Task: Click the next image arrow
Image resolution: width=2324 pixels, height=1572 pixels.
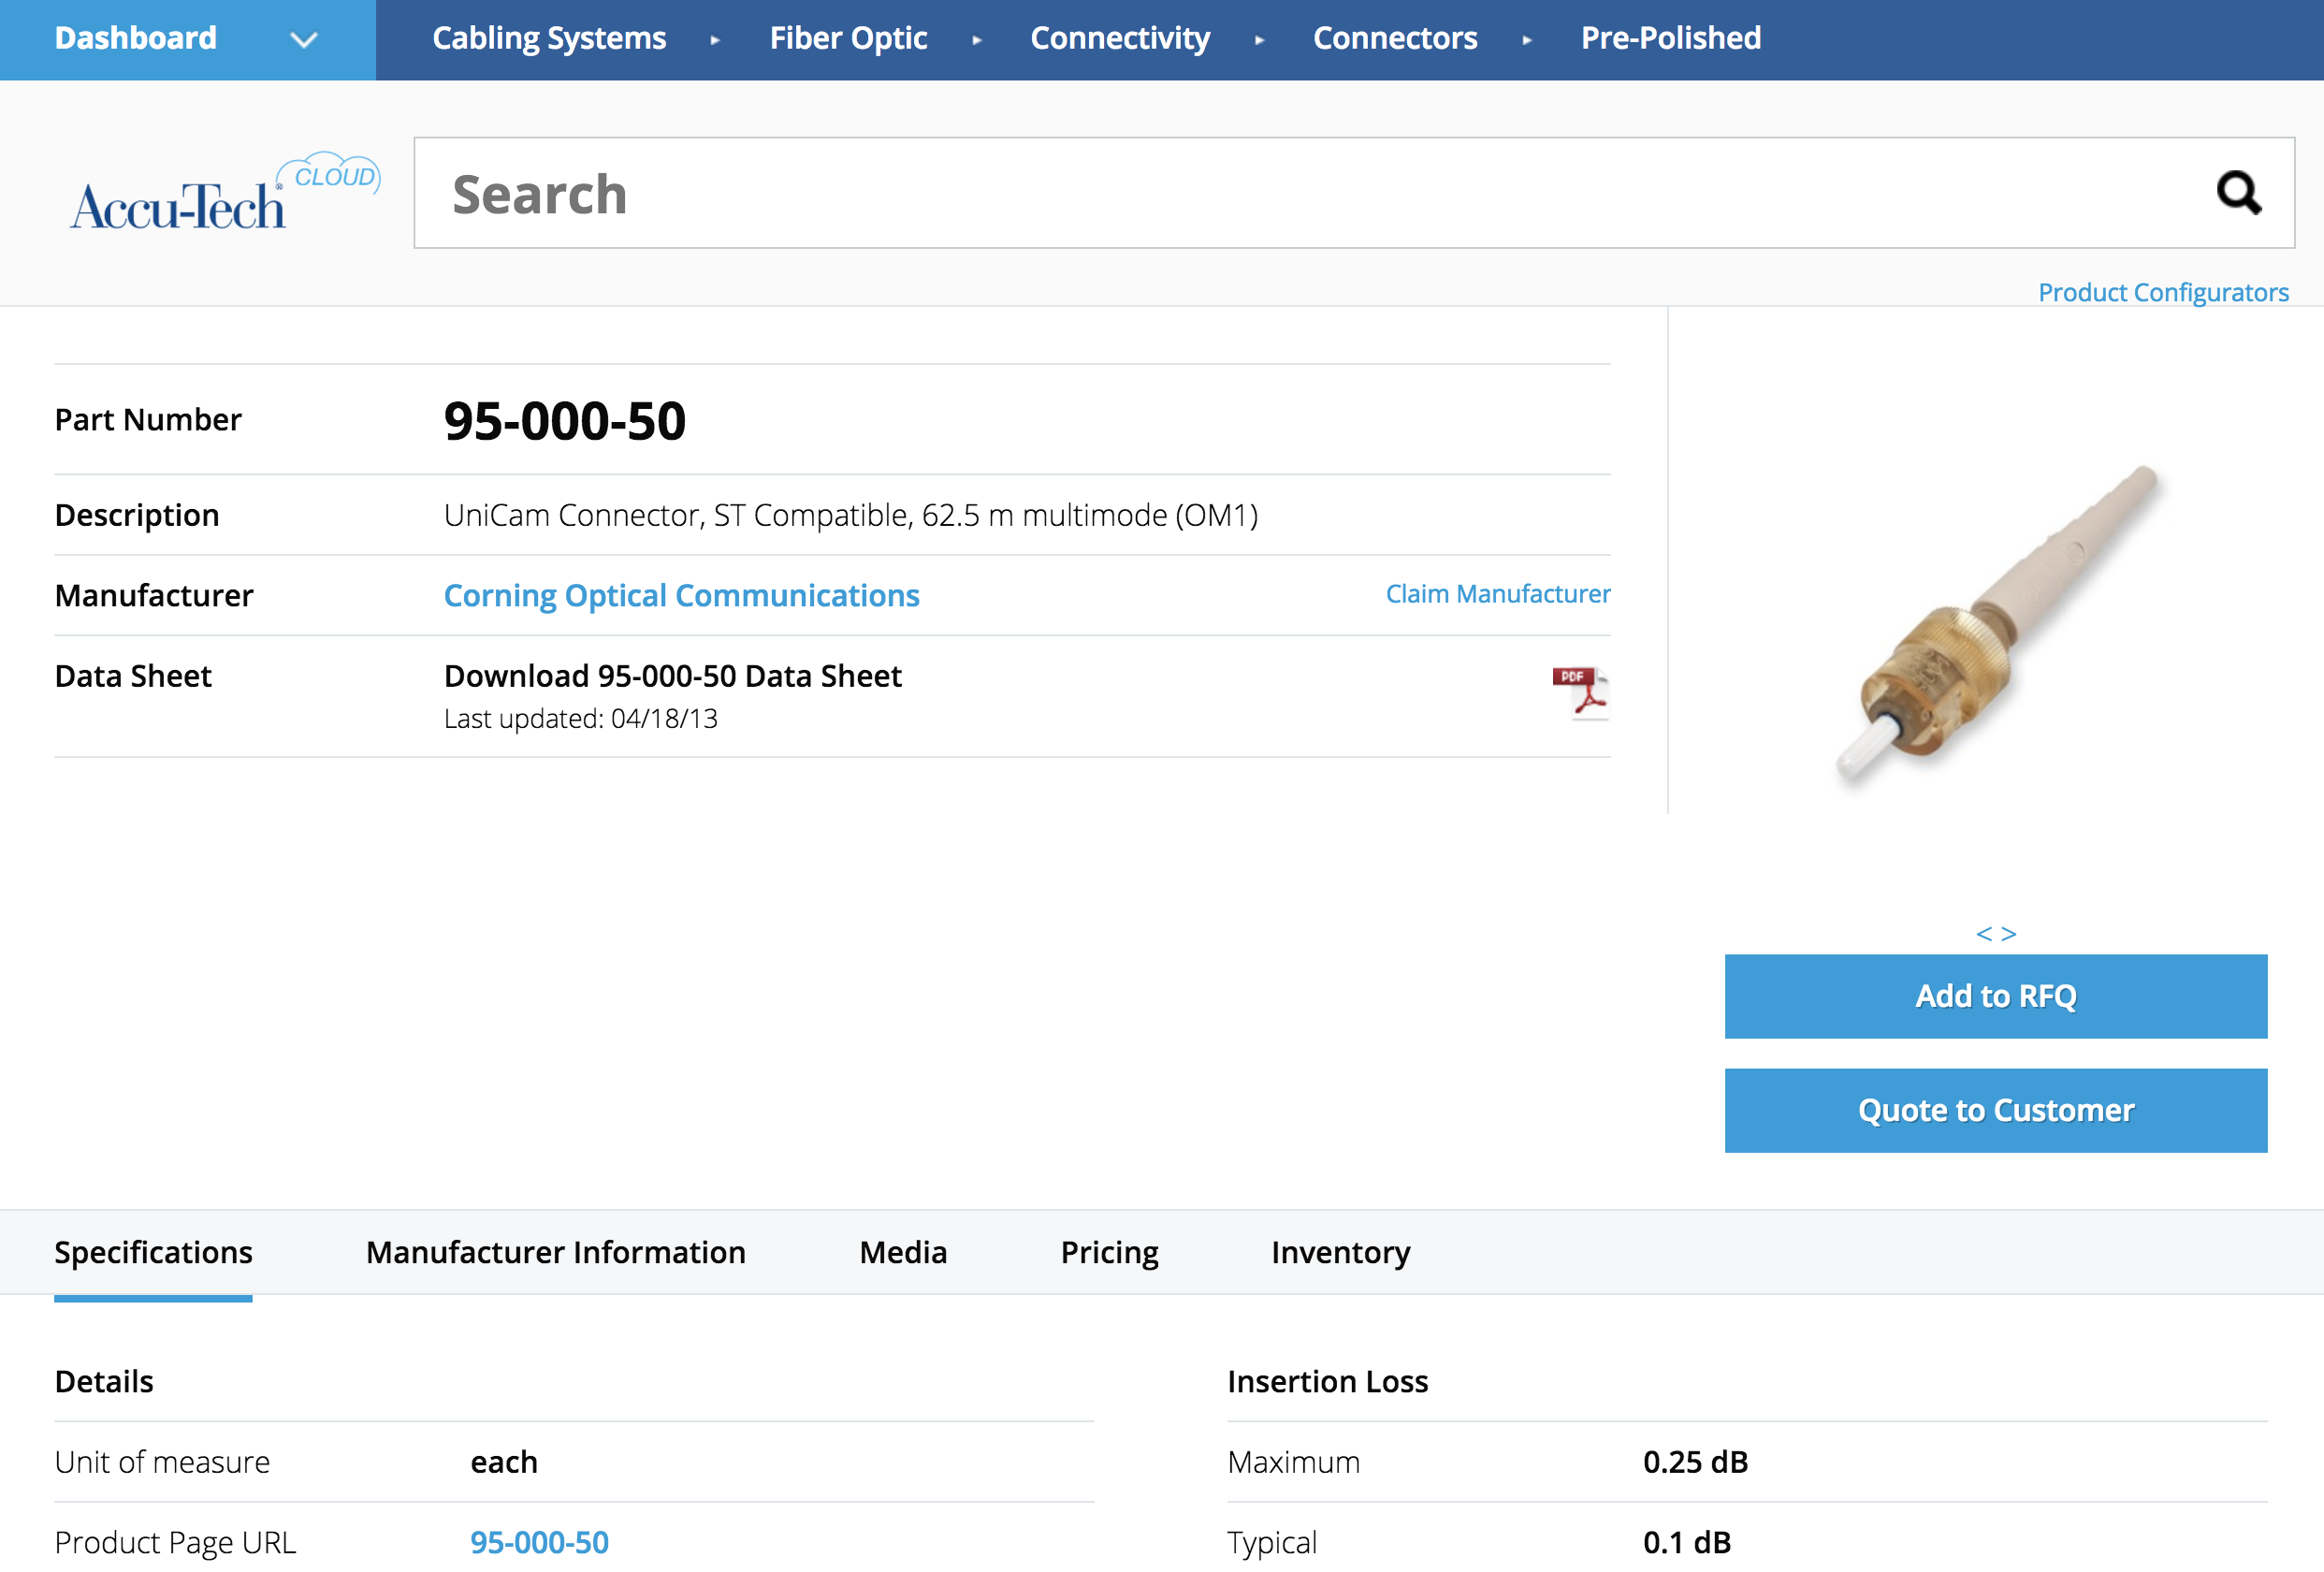Action: point(2009,934)
